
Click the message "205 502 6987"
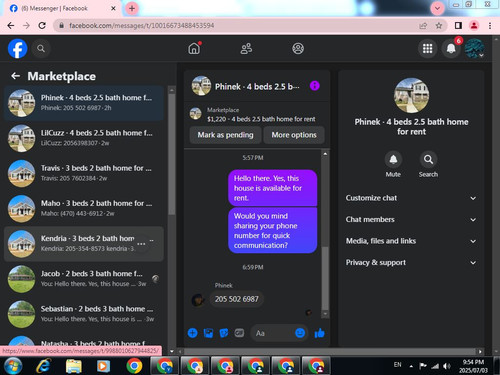(236, 299)
